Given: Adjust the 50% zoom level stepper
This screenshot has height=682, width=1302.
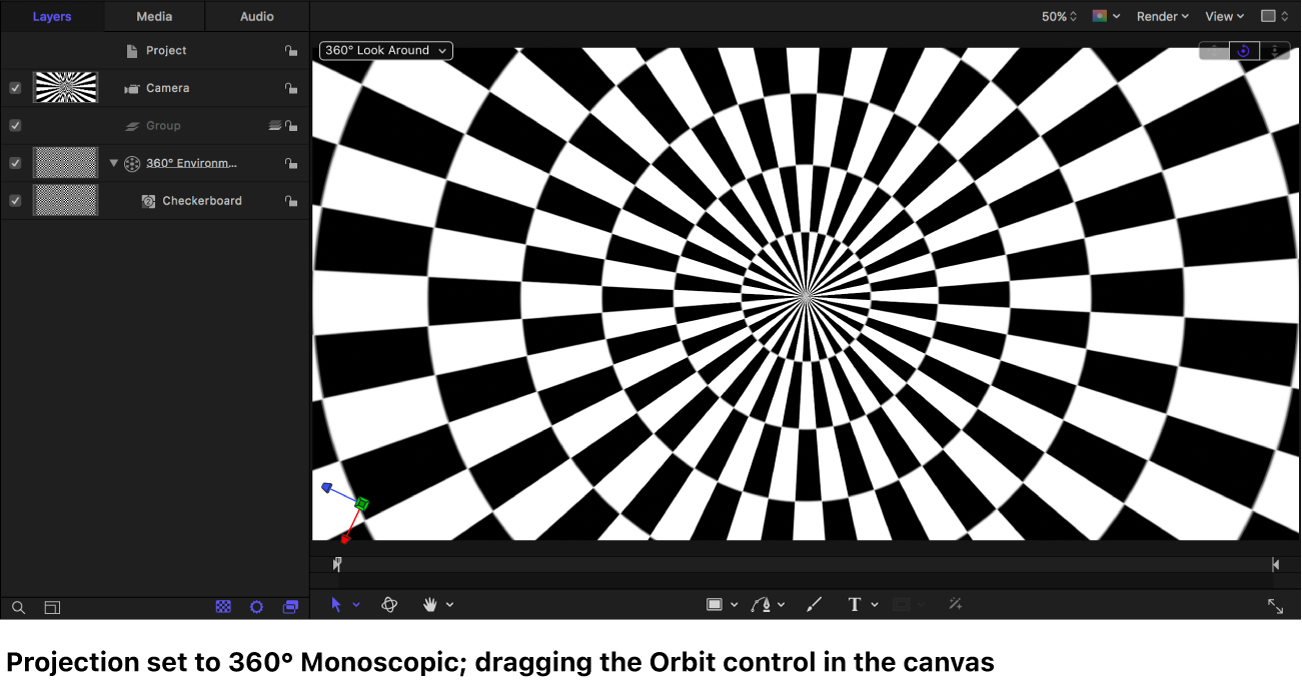Looking at the screenshot, I should (1072, 16).
